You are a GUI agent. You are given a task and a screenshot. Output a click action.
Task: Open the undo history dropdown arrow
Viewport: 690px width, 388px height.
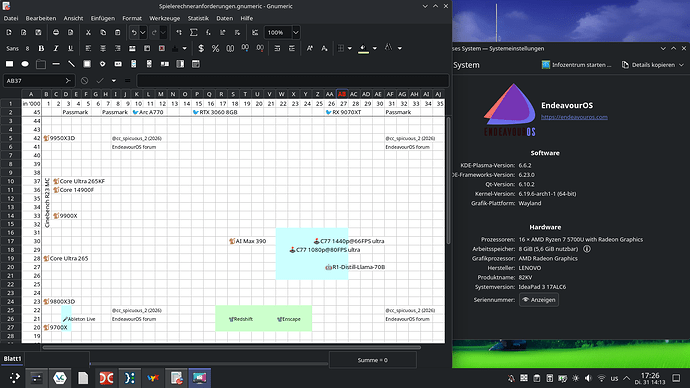[x=143, y=33]
